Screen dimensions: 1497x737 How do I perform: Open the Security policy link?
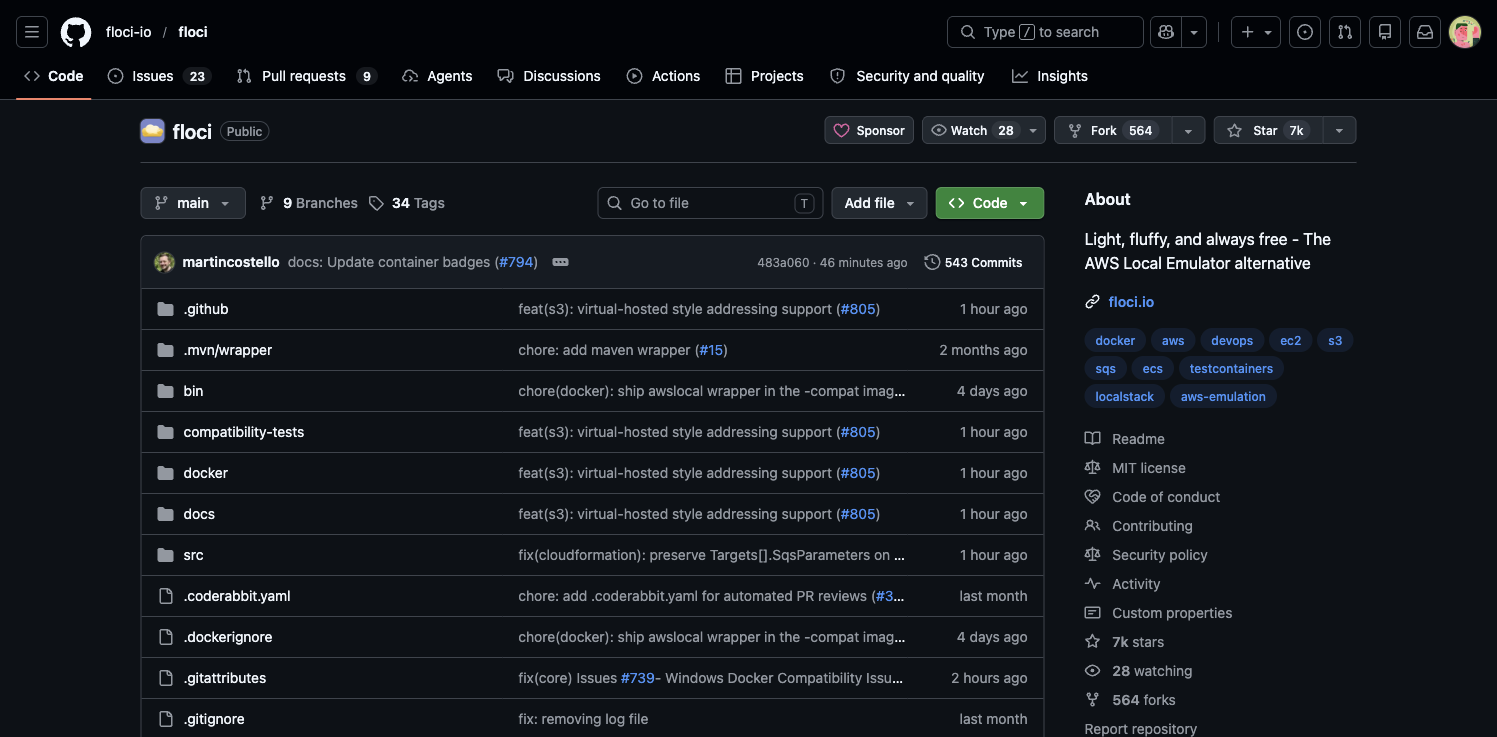1160,555
